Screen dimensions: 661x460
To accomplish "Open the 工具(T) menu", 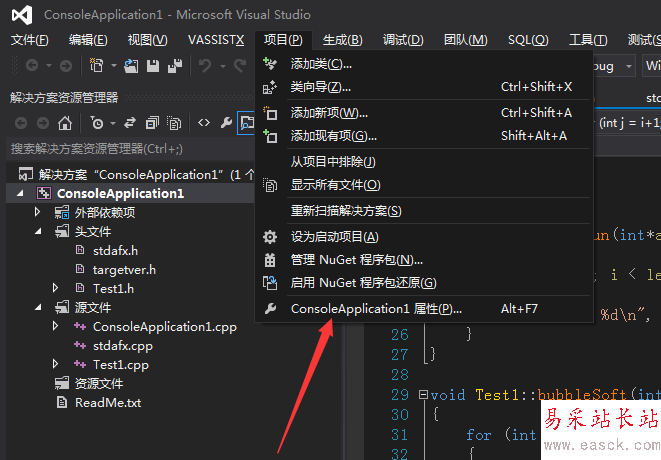I will click(x=588, y=40).
